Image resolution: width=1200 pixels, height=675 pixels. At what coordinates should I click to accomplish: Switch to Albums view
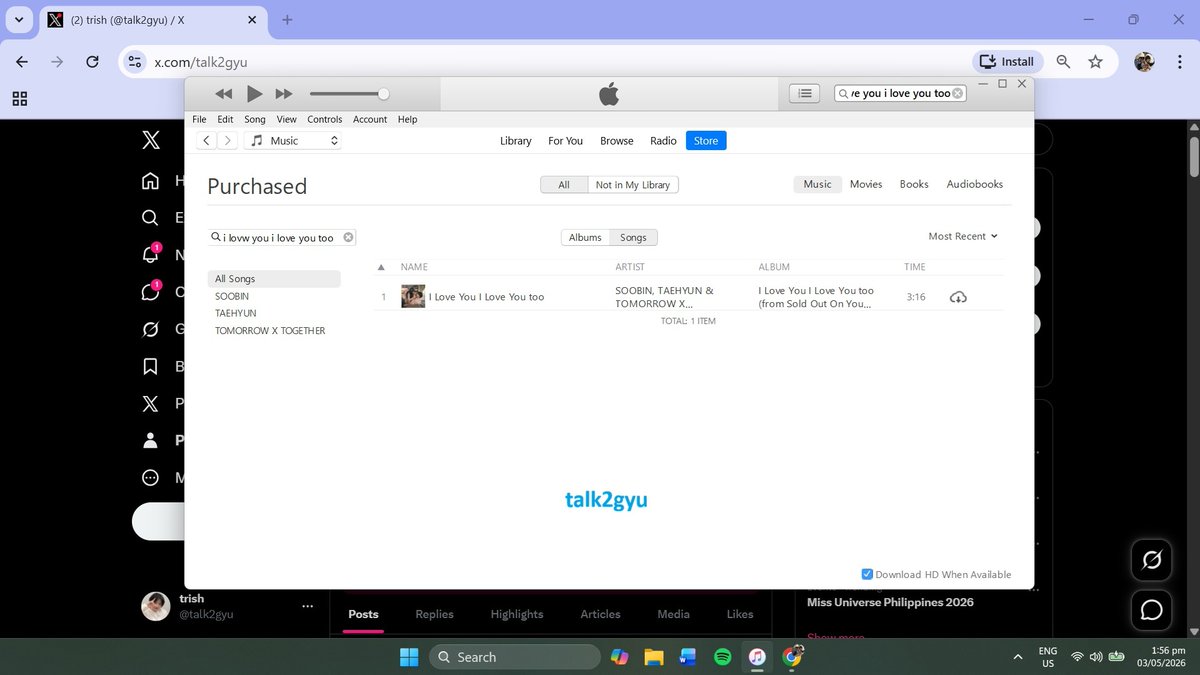click(x=585, y=238)
